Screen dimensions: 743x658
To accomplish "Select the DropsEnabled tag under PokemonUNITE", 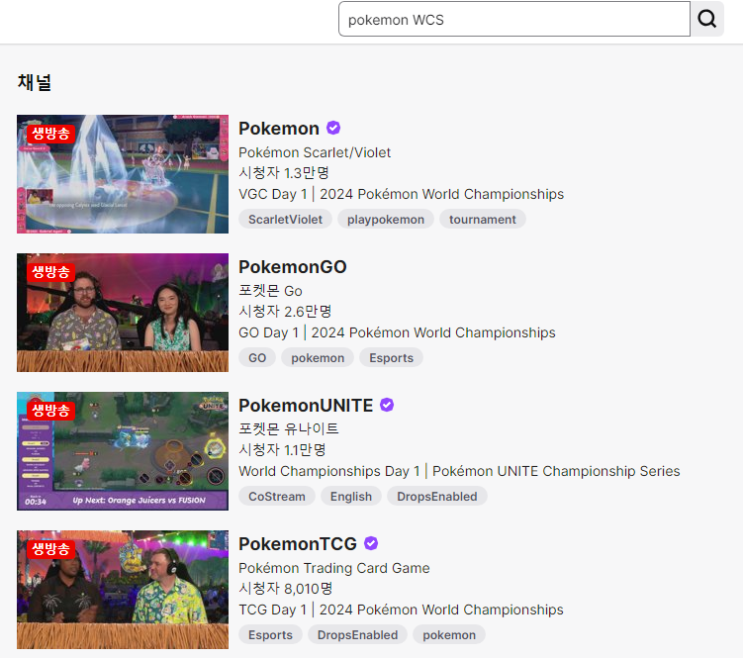I will coord(437,496).
